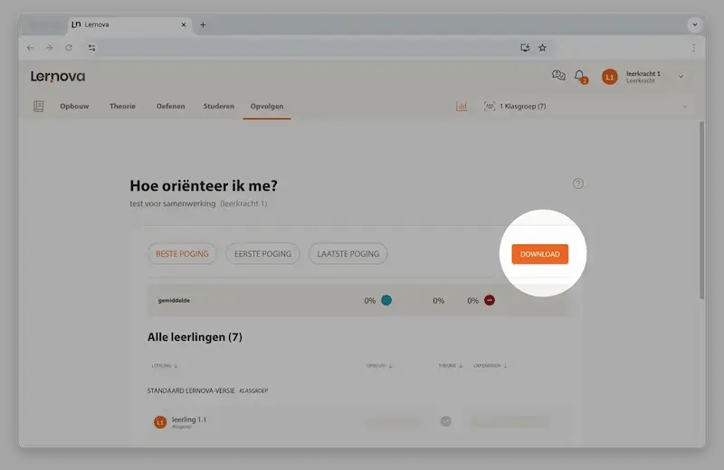Click the red minus circle in gemiddelde row
This screenshot has height=470, width=724.
click(489, 300)
